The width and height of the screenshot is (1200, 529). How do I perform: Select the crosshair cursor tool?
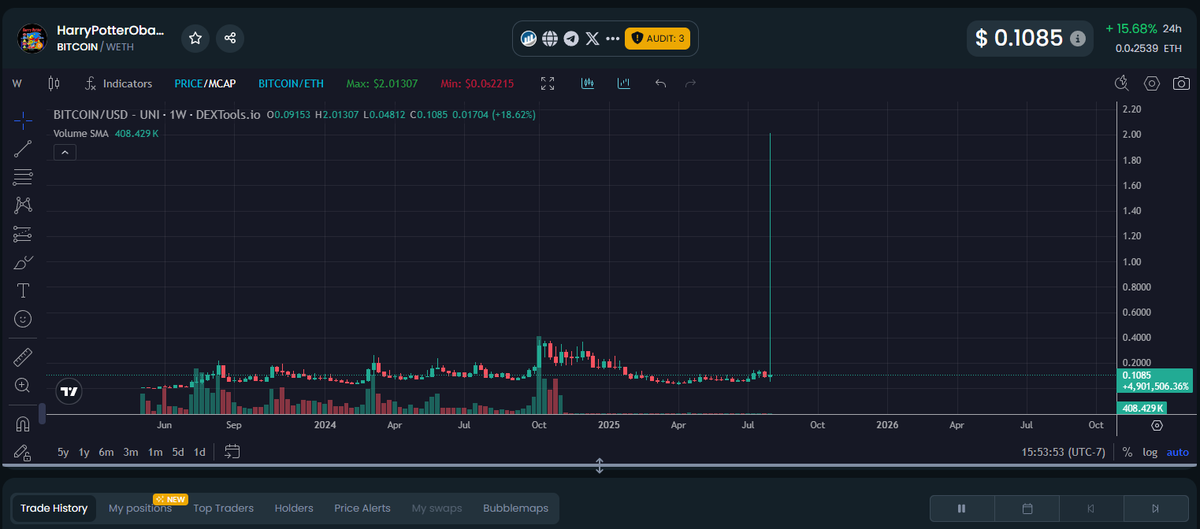[22, 120]
